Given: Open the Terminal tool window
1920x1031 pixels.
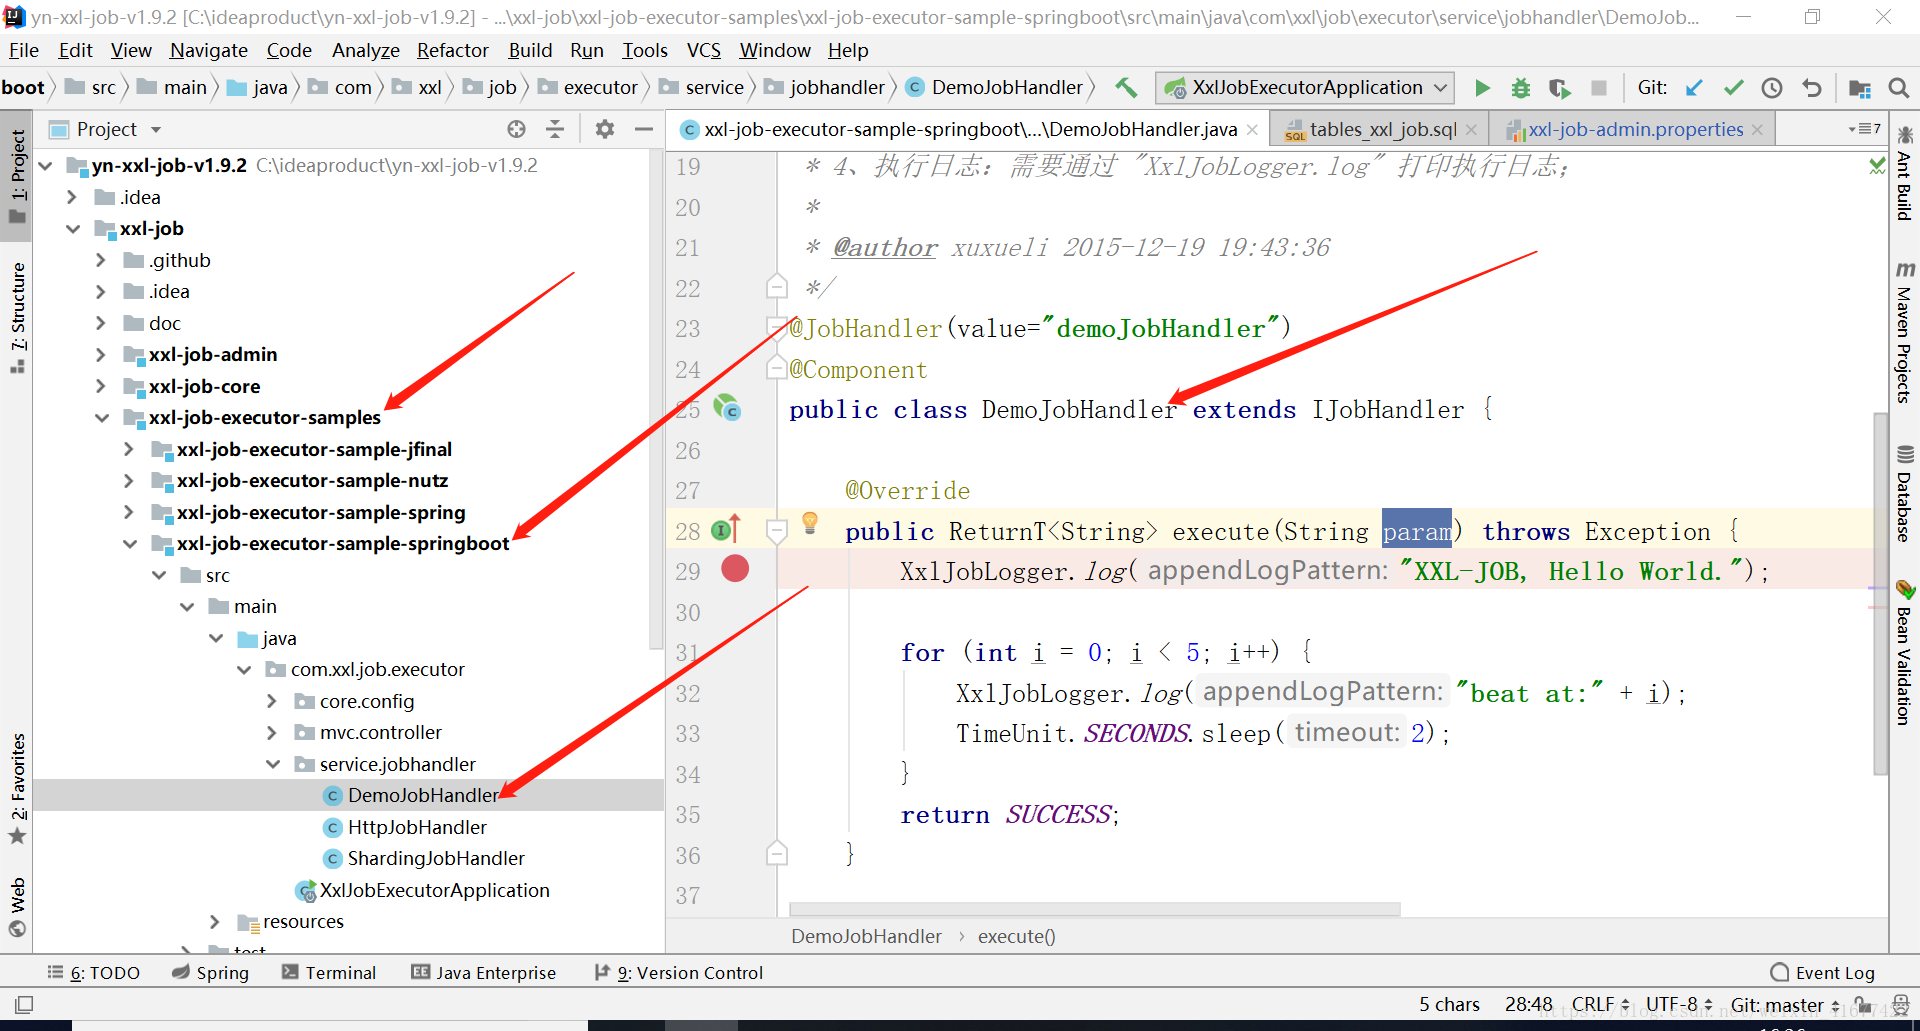Looking at the screenshot, I should (329, 973).
